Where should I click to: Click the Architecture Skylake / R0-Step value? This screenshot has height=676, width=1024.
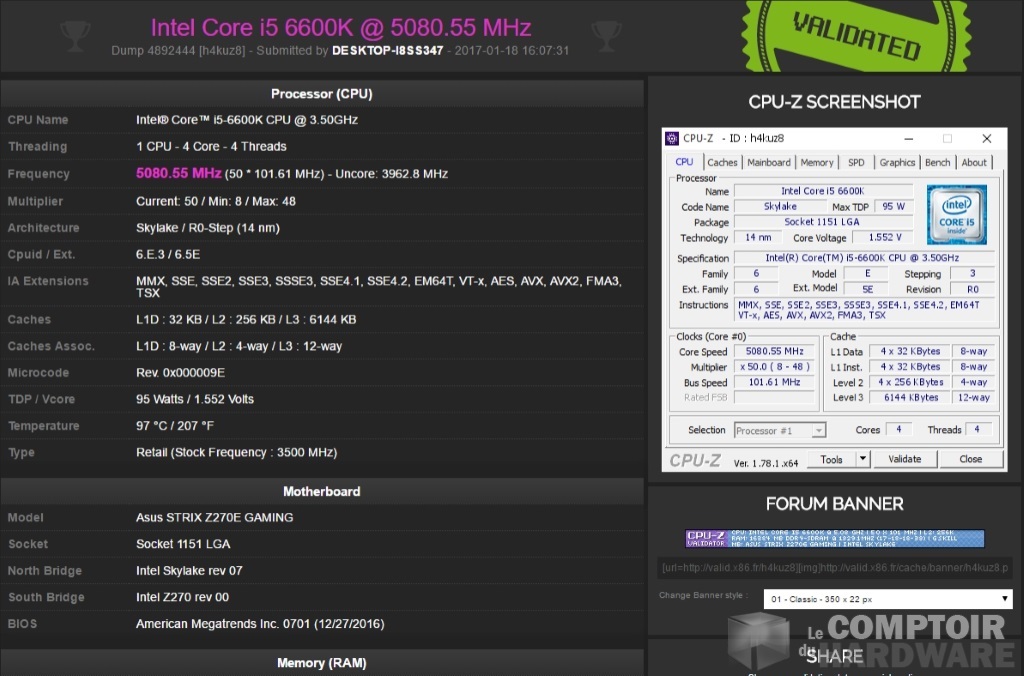[208, 228]
